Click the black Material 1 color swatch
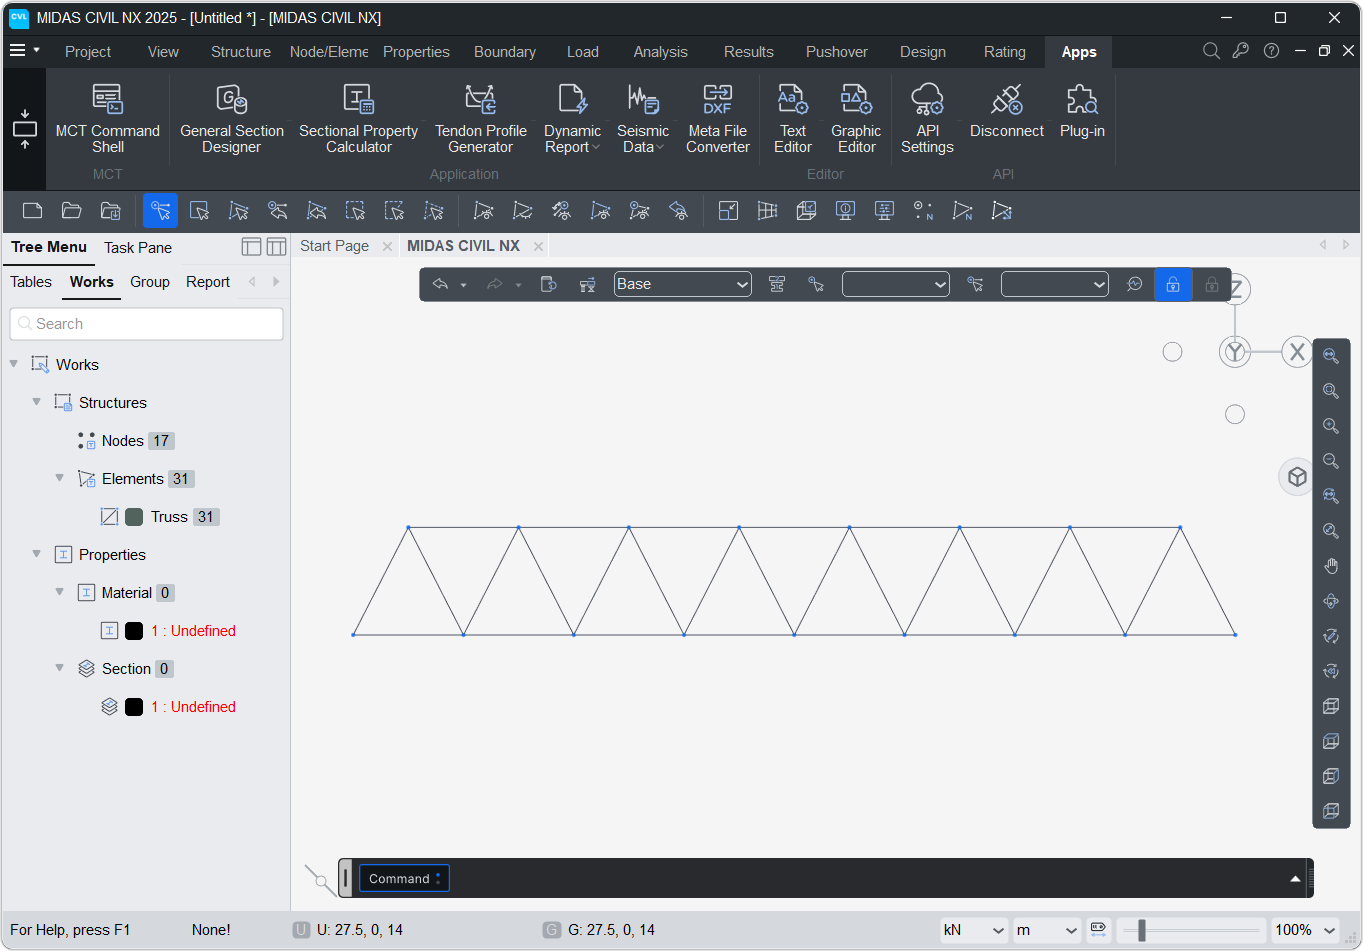 pos(134,631)
